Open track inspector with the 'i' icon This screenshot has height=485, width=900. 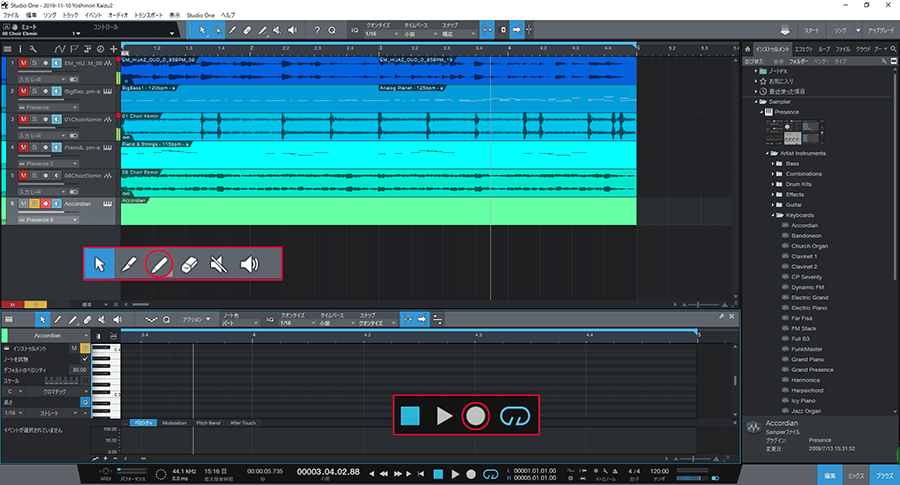tap(21, 48)
